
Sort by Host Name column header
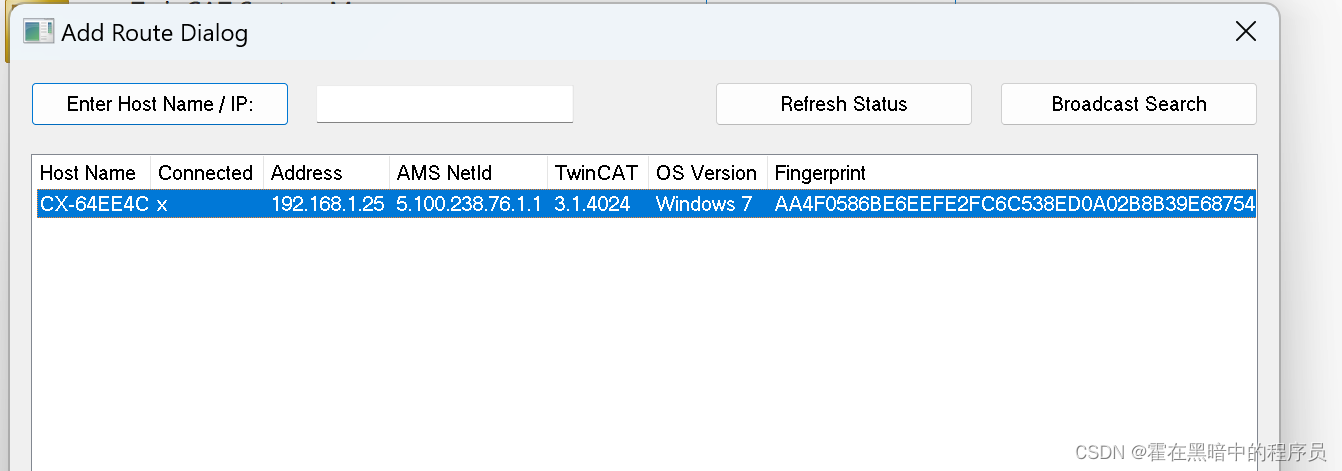(88, 173)
